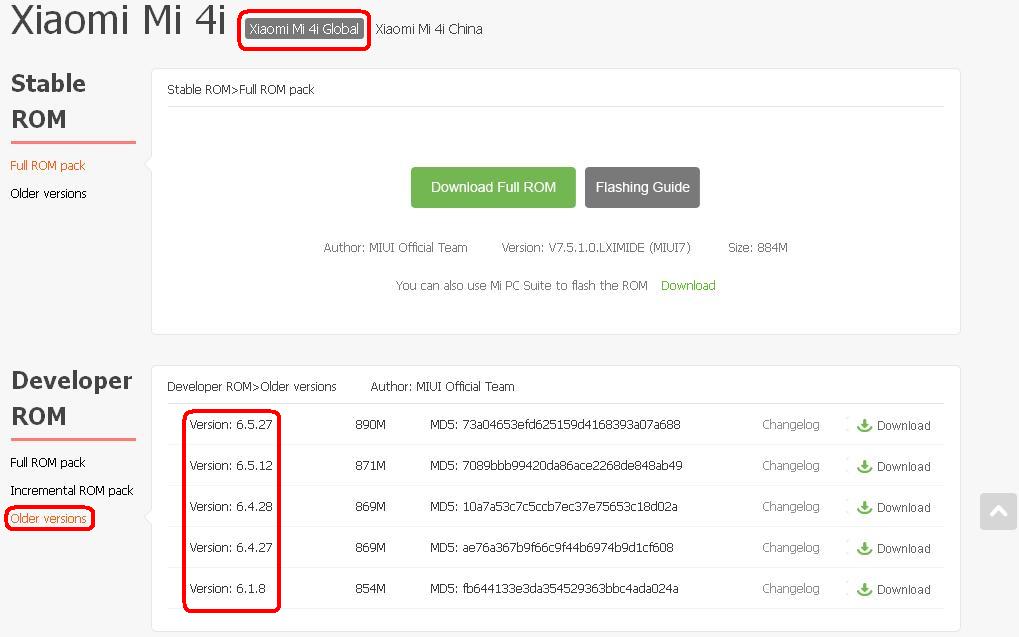Click the Stable ROM heading
The width and height of the screenshot is (1019, 637).
(x=48, y=101)
